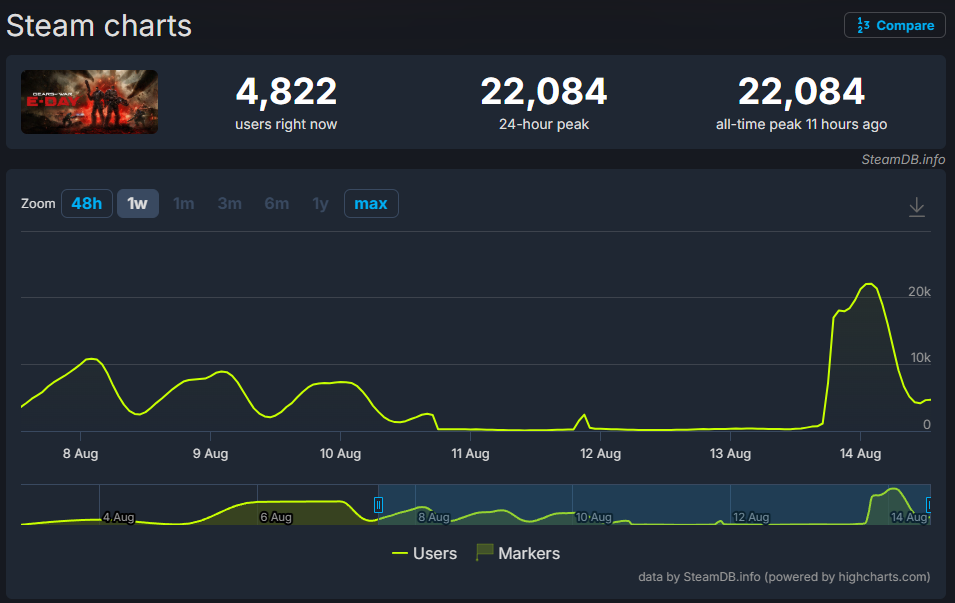Grab the right navigator range handle

click(928, 505)
